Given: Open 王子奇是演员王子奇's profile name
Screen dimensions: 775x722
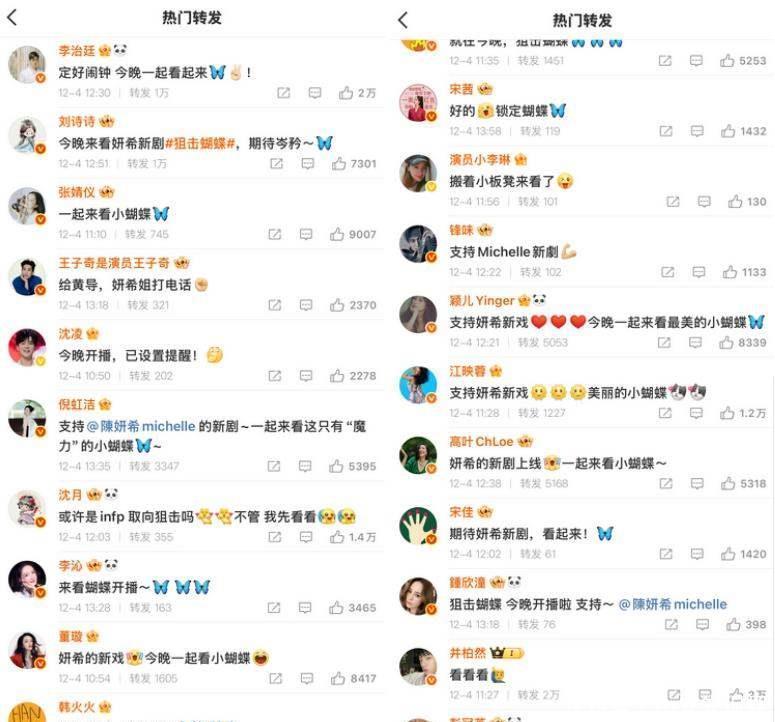Looking at the screenshot, I should 114,263.
